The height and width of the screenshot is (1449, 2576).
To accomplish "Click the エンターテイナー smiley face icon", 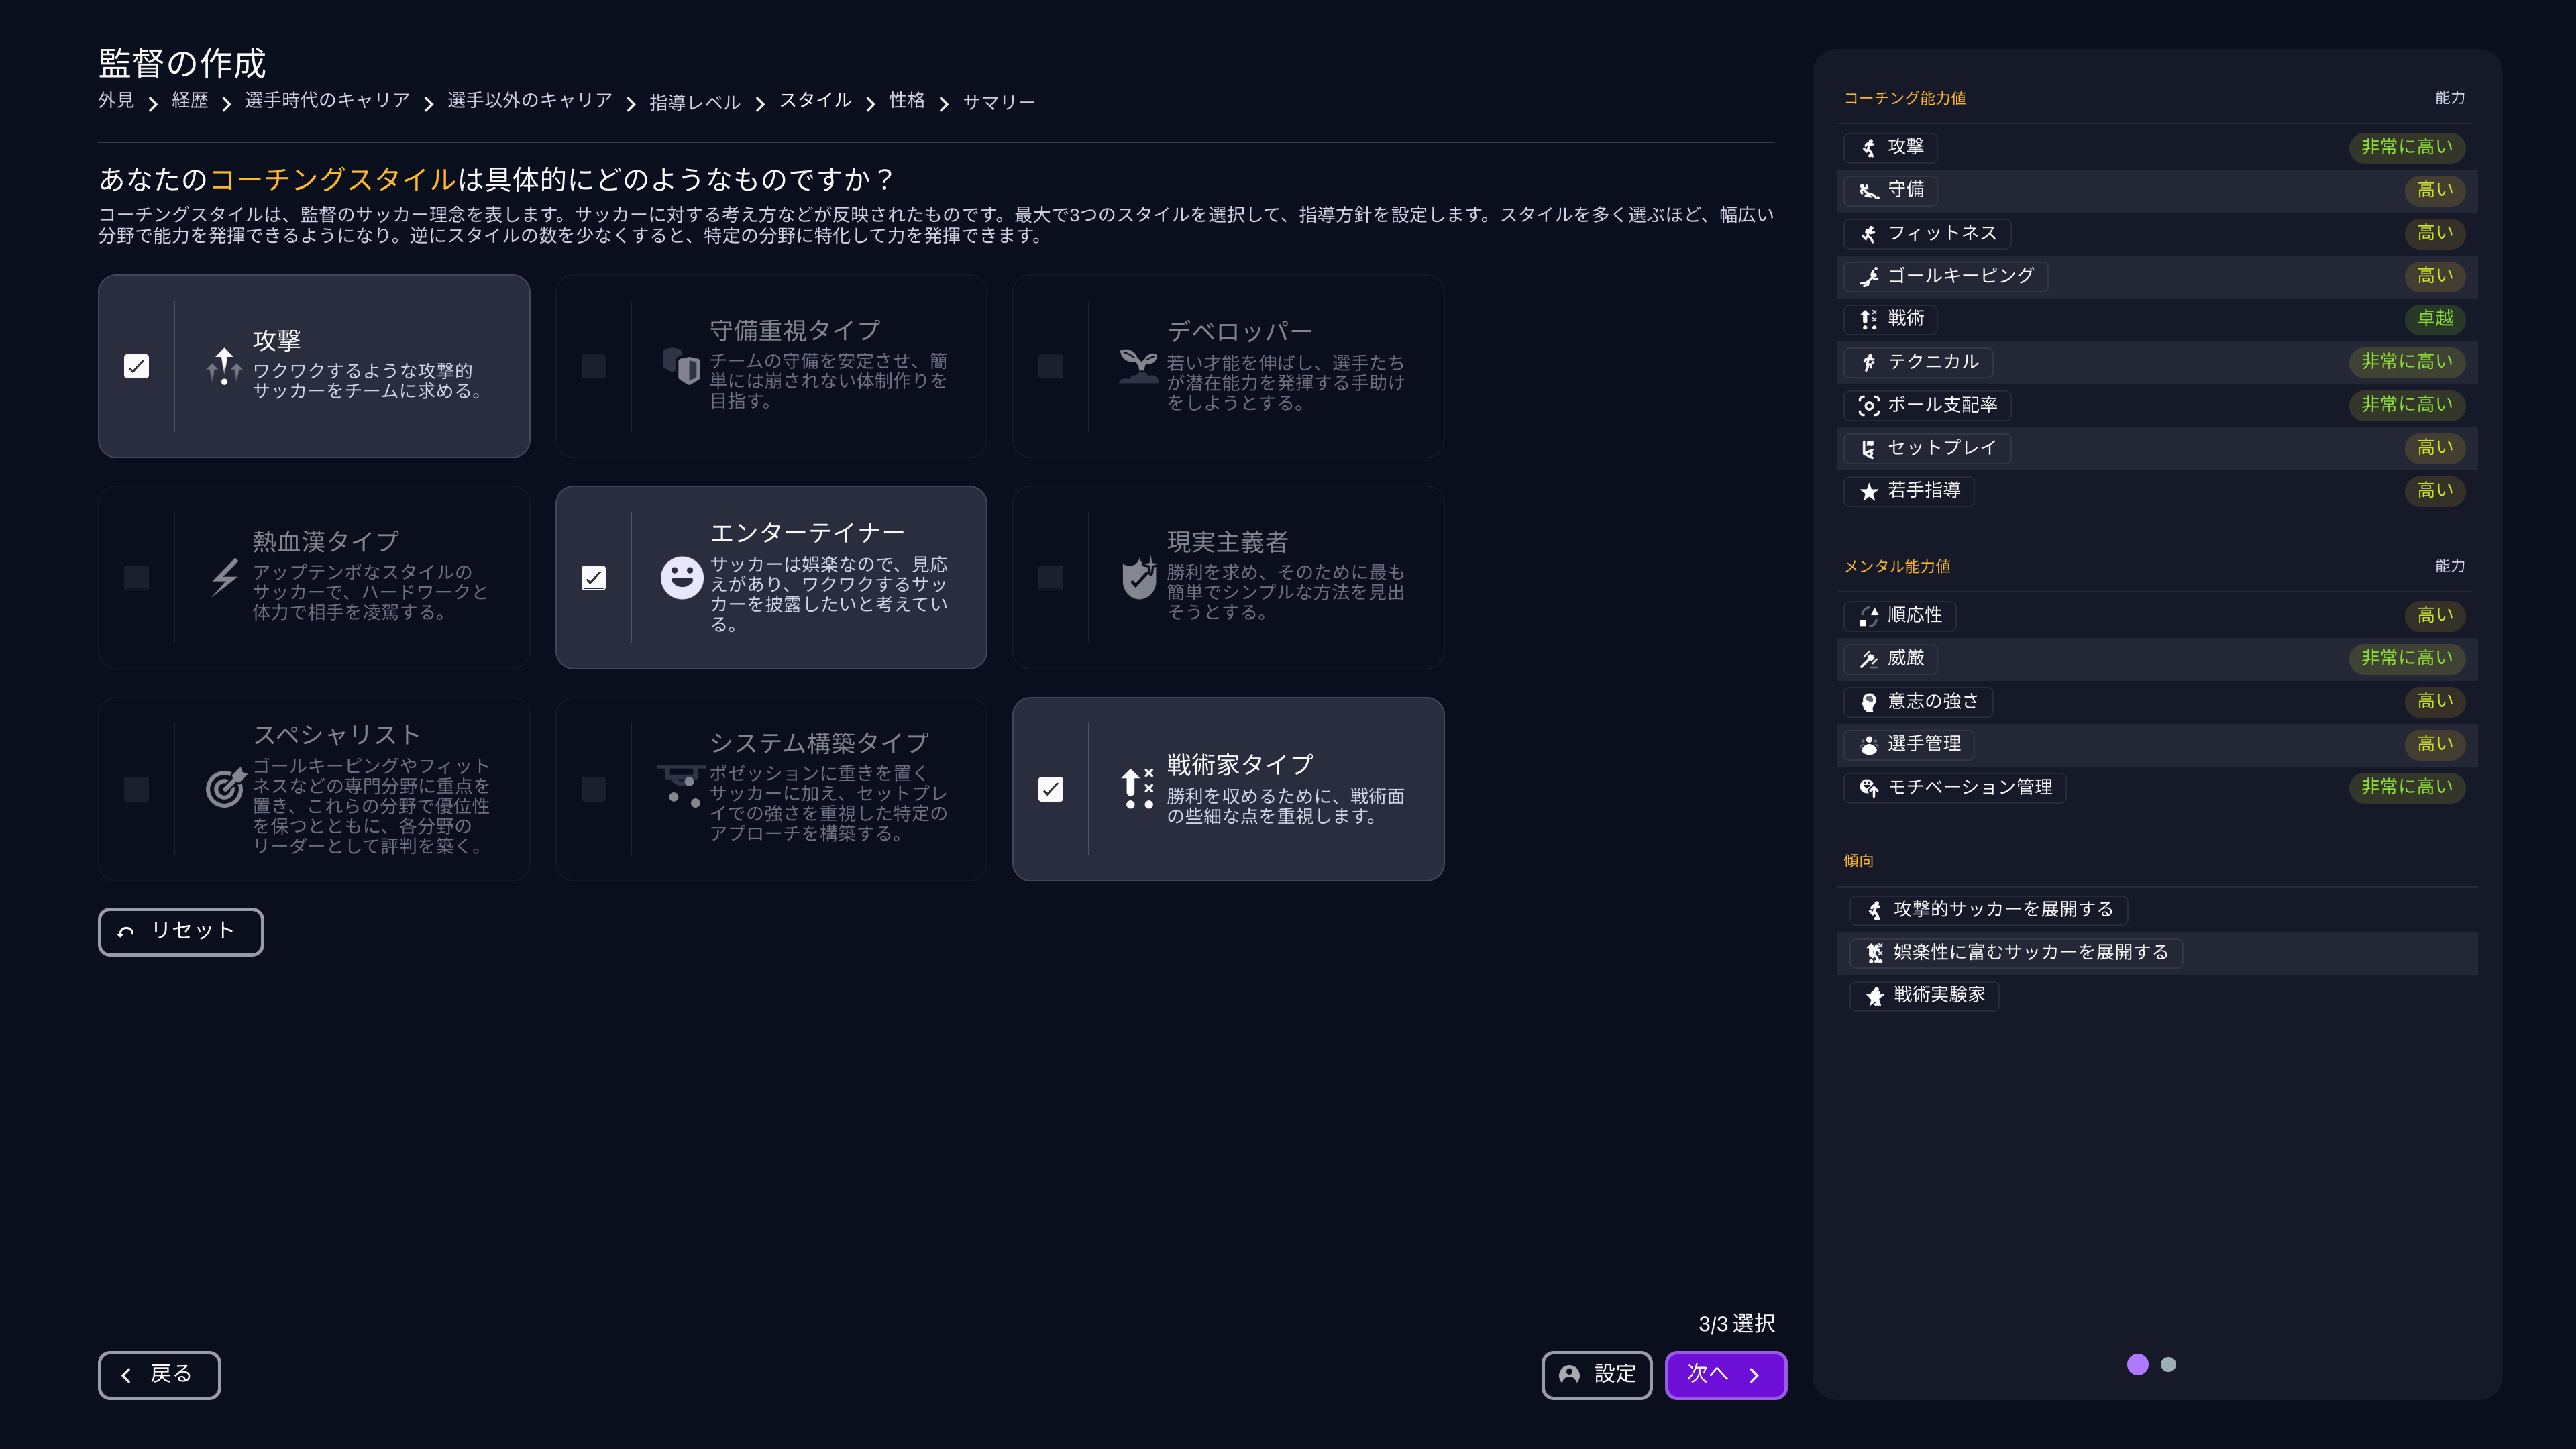I will (681, 577).
